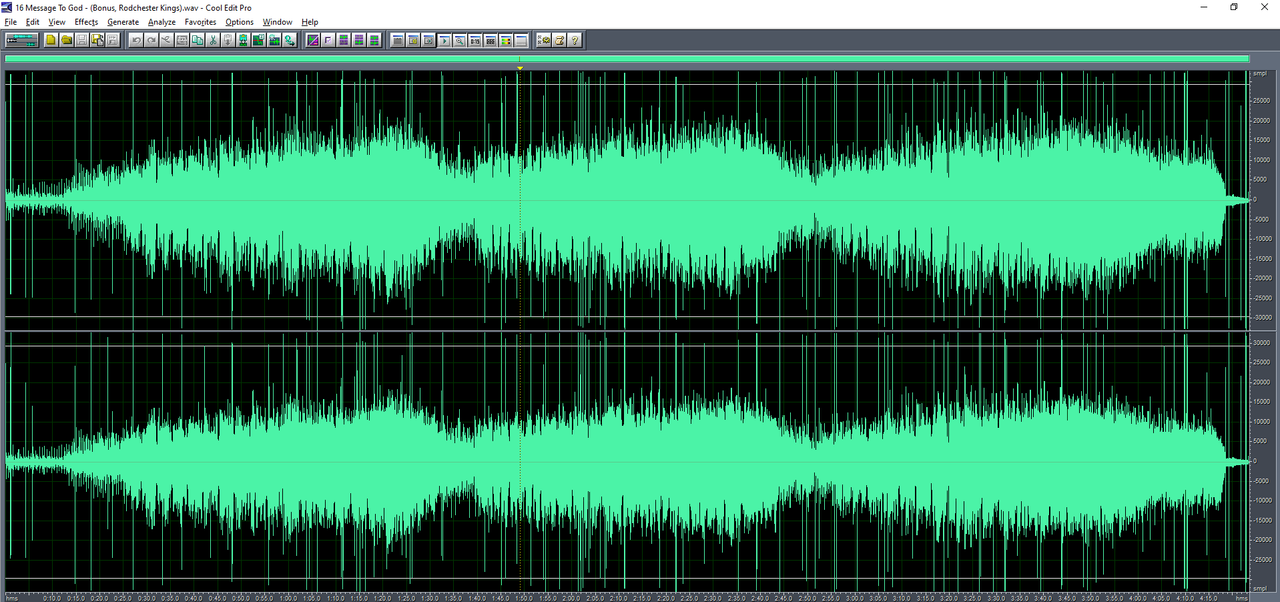1280x602 pixels.
Task: Open the Generate menu
Action: [123, 22]
